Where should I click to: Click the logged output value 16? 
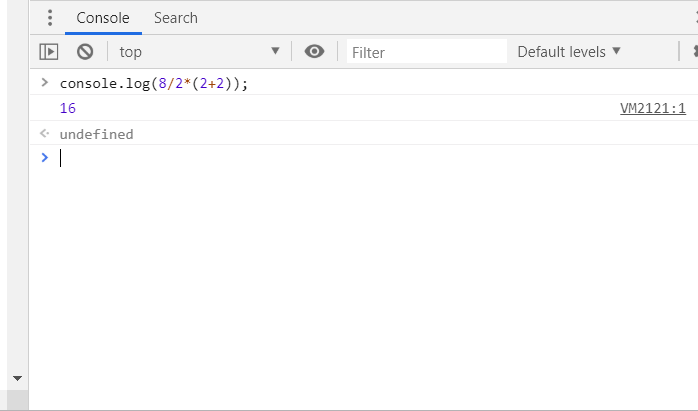click(68, 108)
